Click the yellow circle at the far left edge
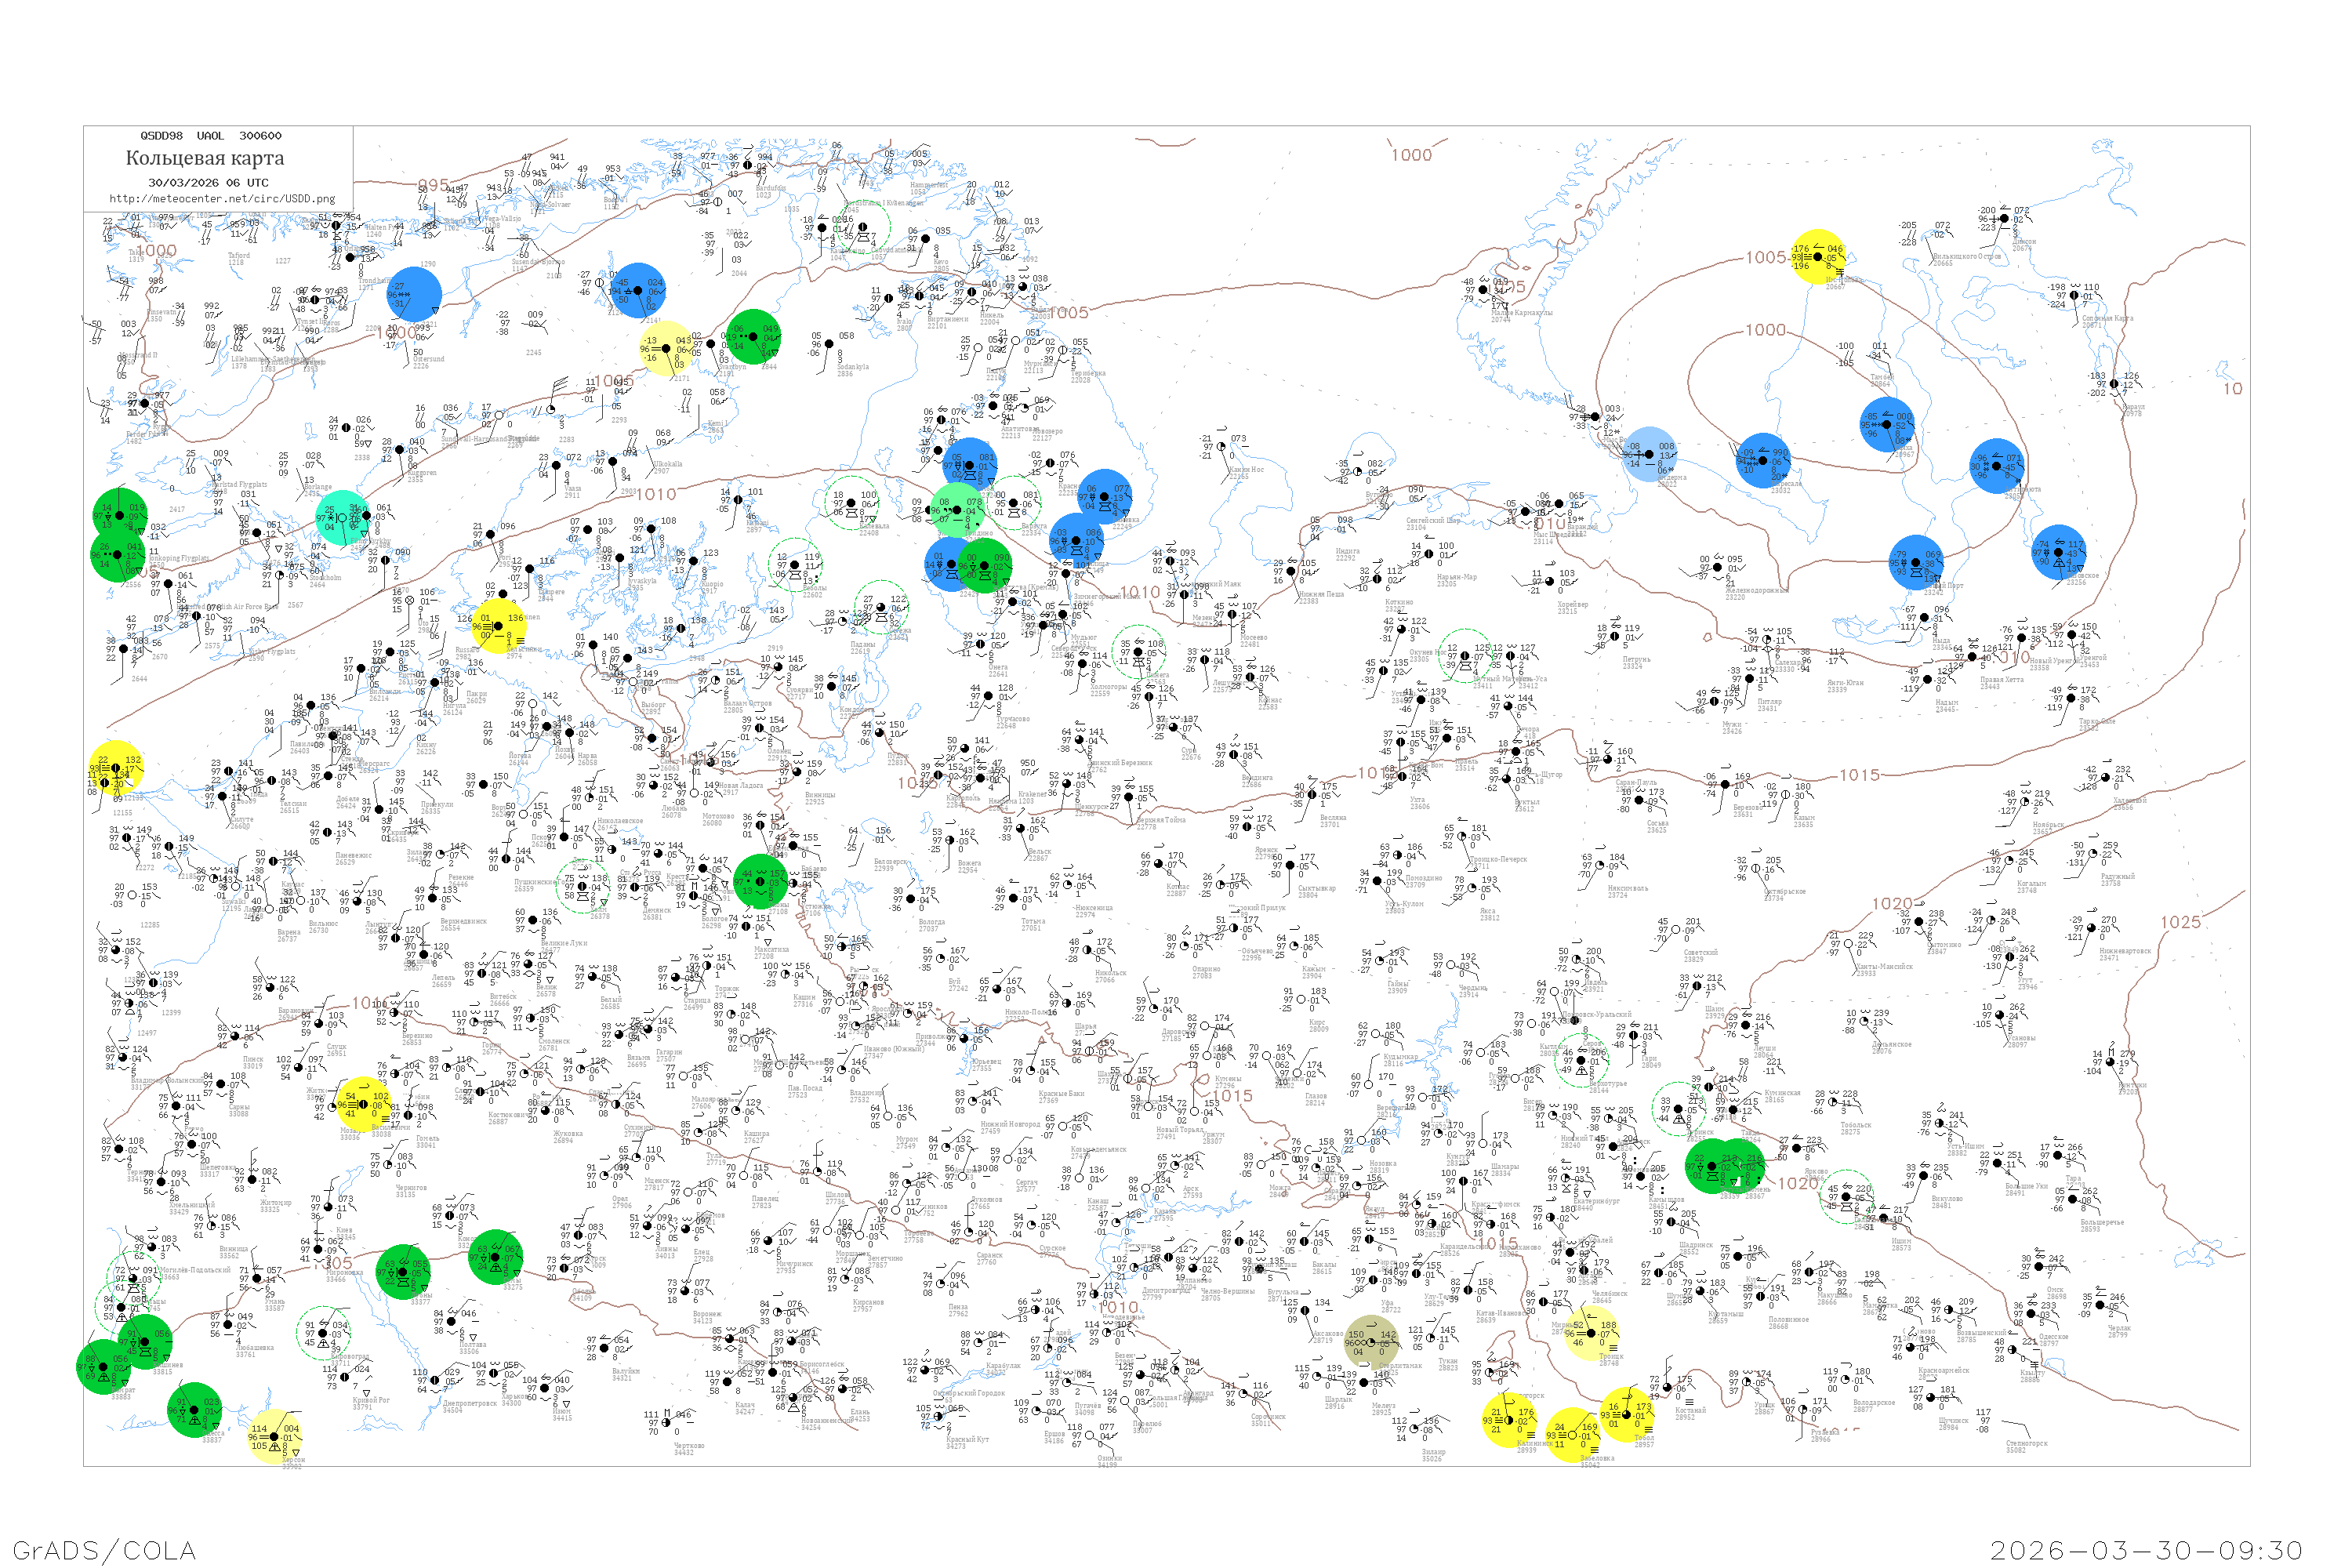 click(116, 768)
